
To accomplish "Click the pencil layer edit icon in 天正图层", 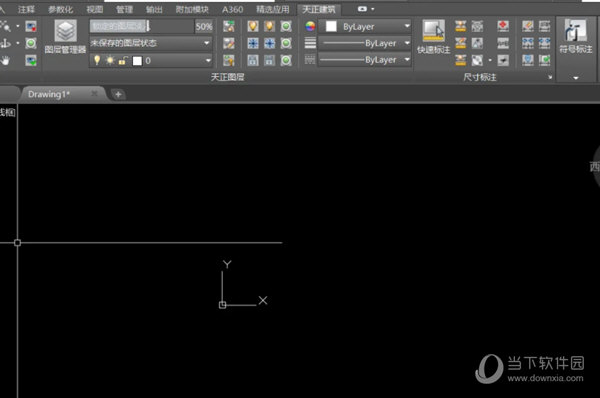I will point(229,43).
